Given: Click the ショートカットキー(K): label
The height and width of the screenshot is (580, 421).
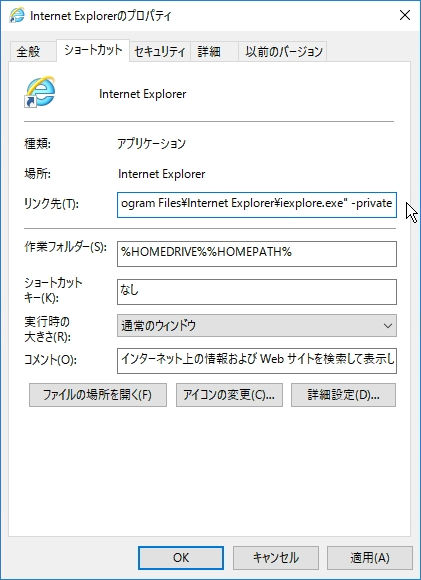Looking at the screenshot, I should [53, 290].
